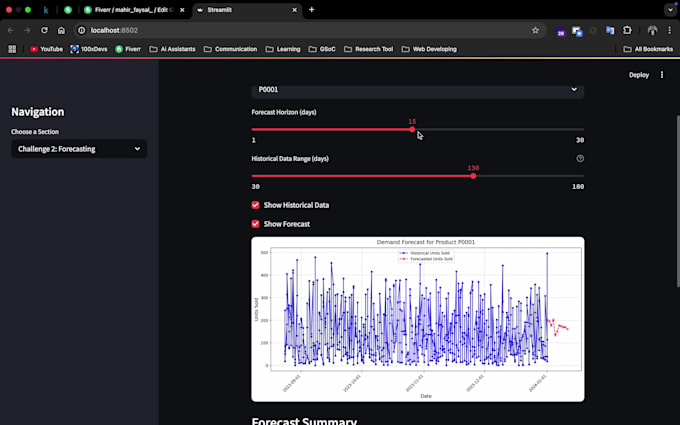Click the Forecast Summary heading
Screen dimensions: 680x425
304,421
